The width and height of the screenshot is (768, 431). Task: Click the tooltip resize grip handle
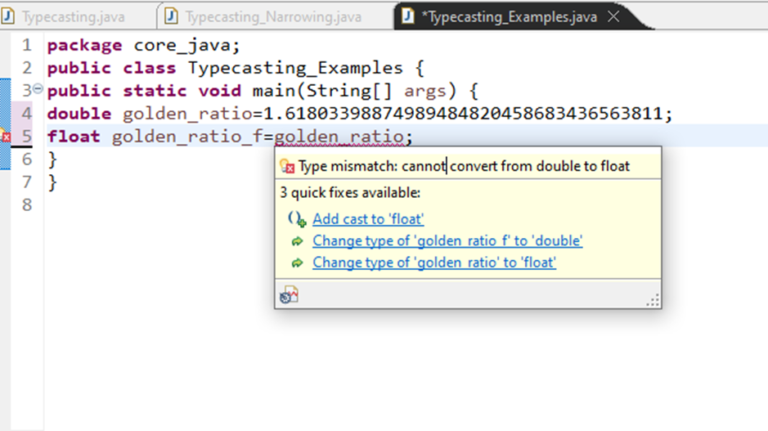click(653, 300)
